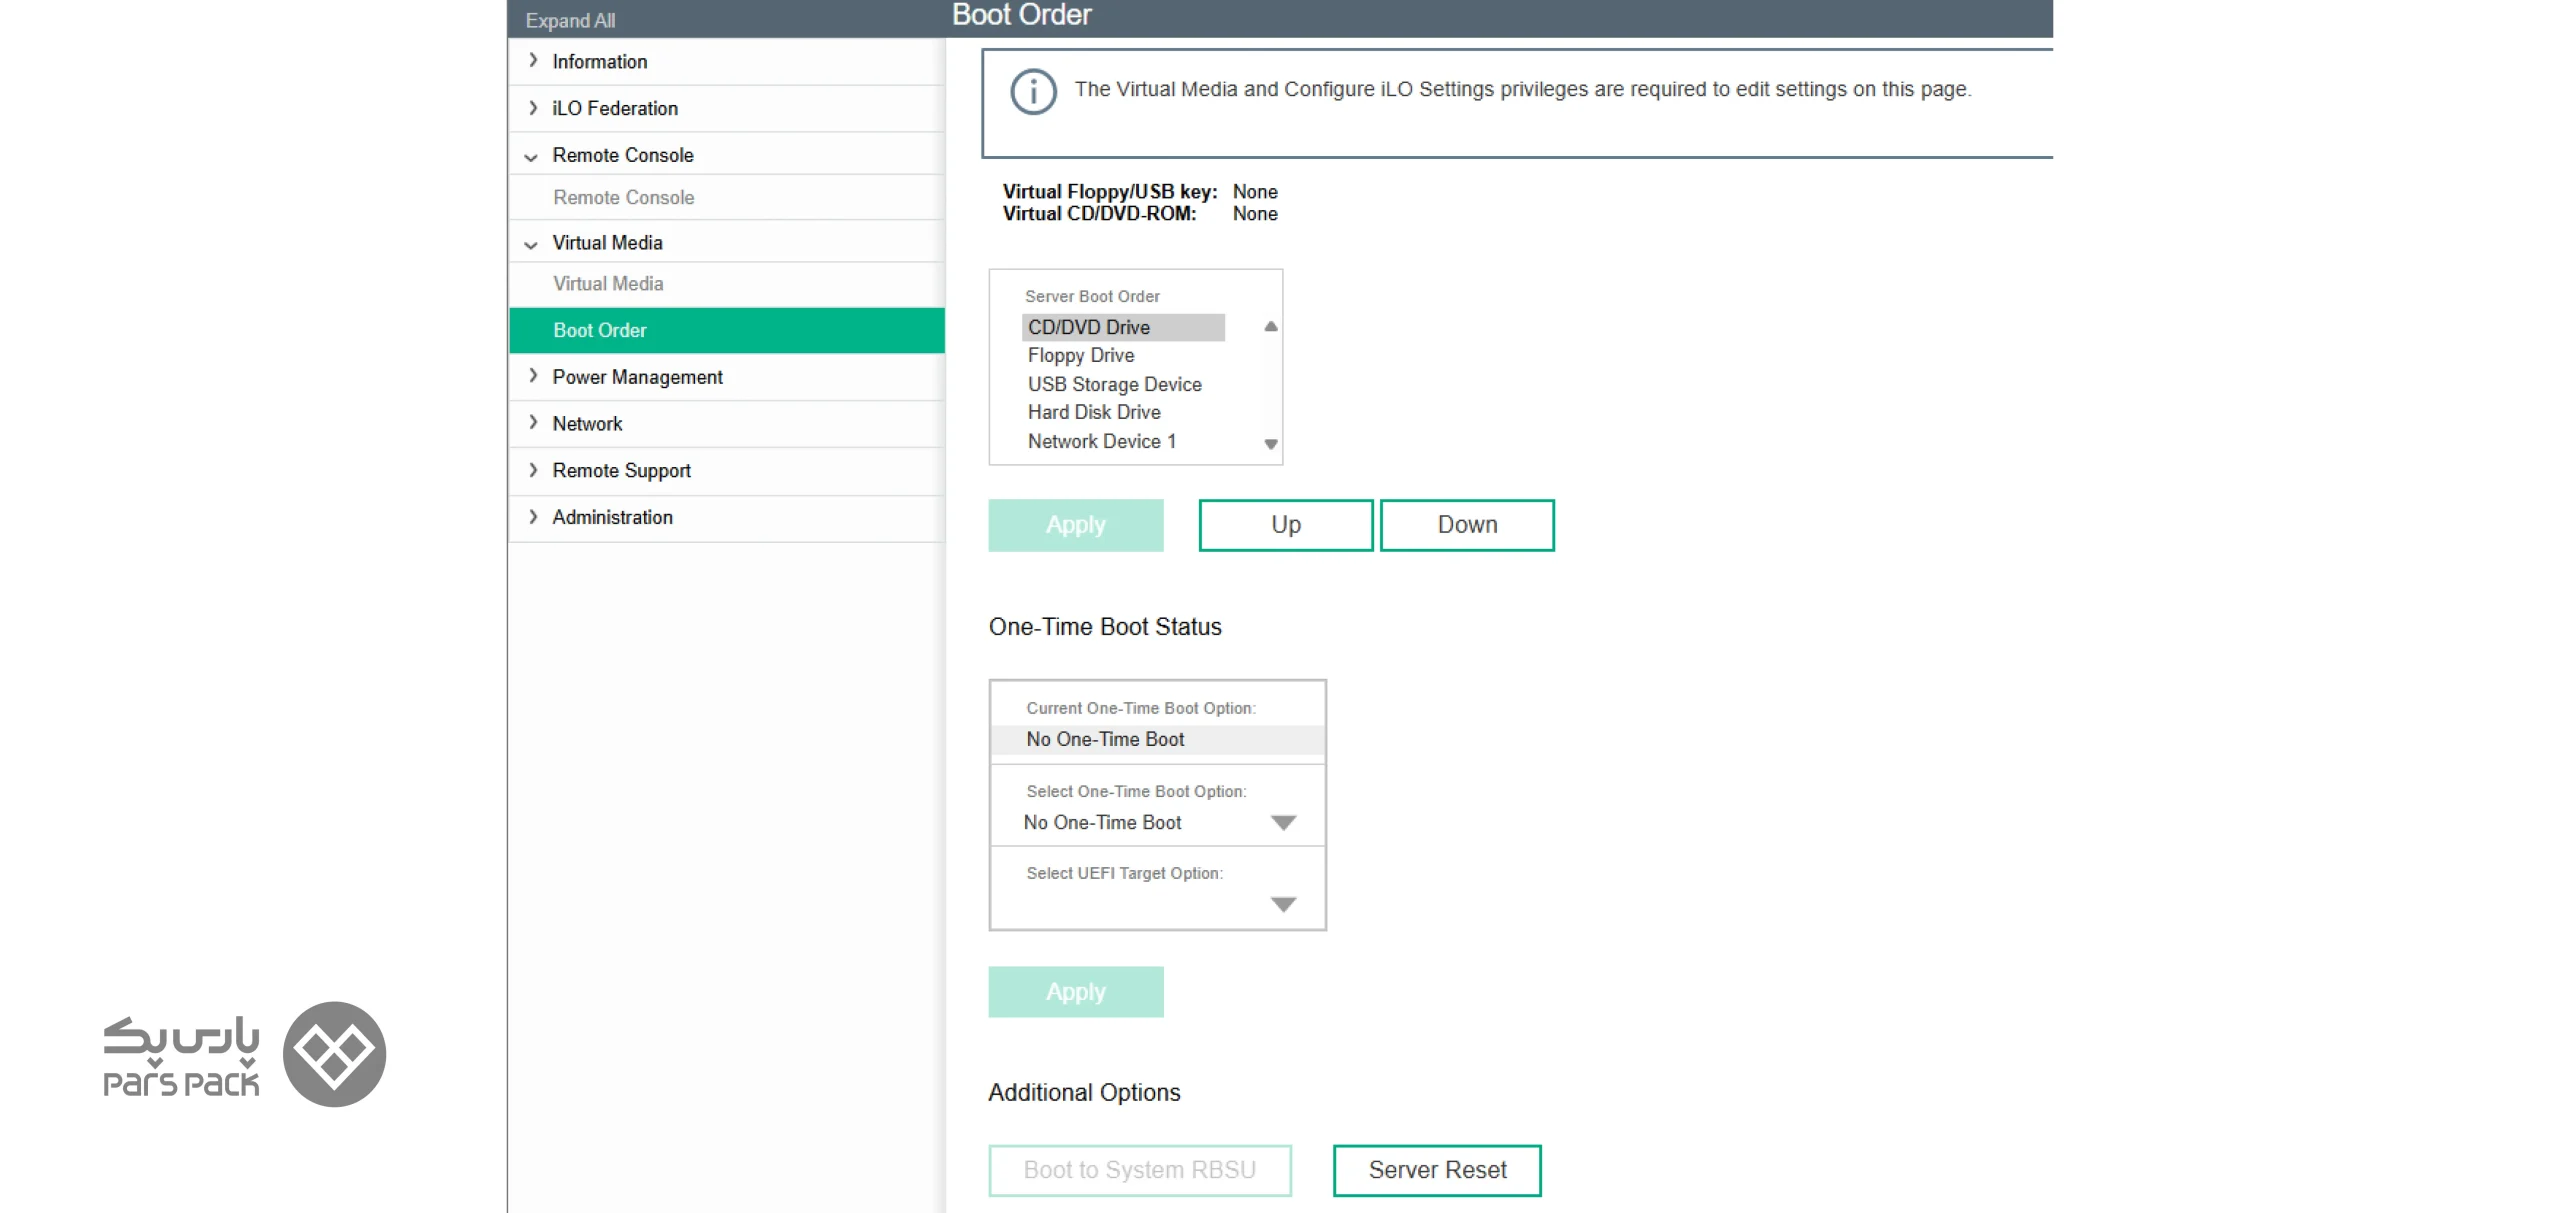Viewport: 2560px width, 1213px height.
Task: Click Expand All in the sidebar header
Action: pos(570,20)
